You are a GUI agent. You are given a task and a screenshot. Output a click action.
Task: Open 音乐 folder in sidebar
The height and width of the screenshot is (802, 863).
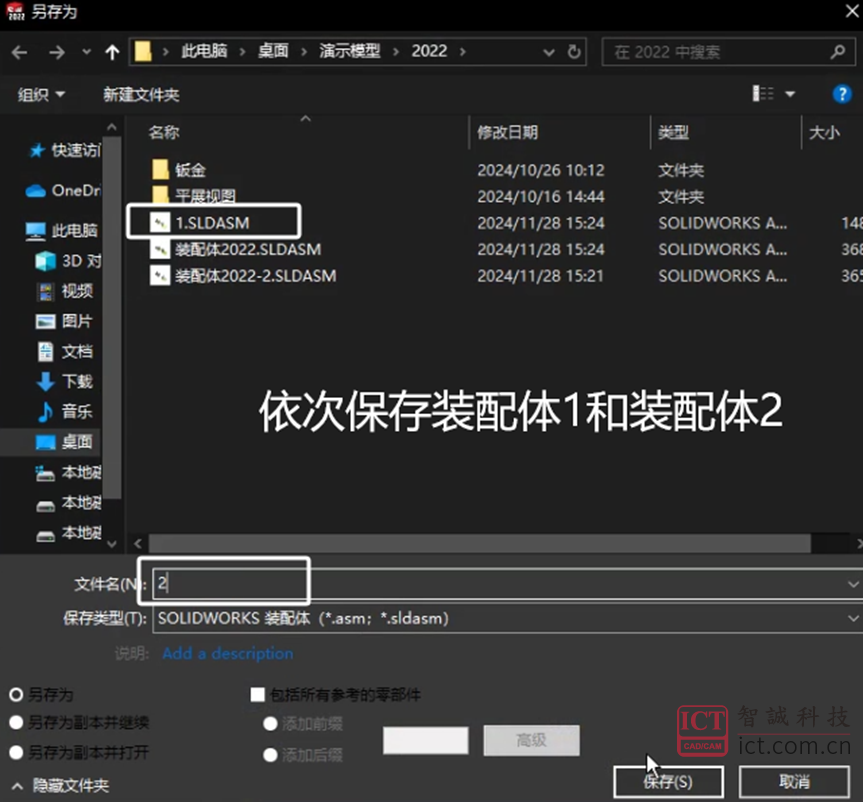click(64, 411)
